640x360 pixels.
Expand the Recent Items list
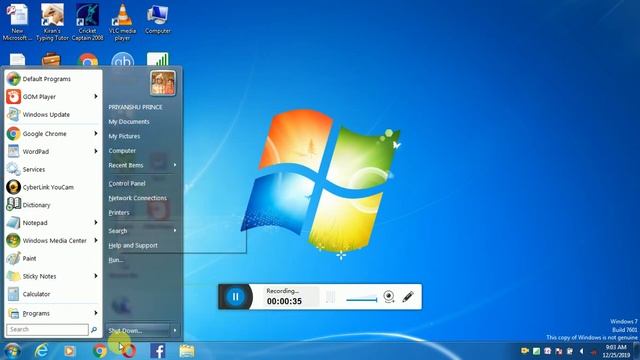coord(142,165)
